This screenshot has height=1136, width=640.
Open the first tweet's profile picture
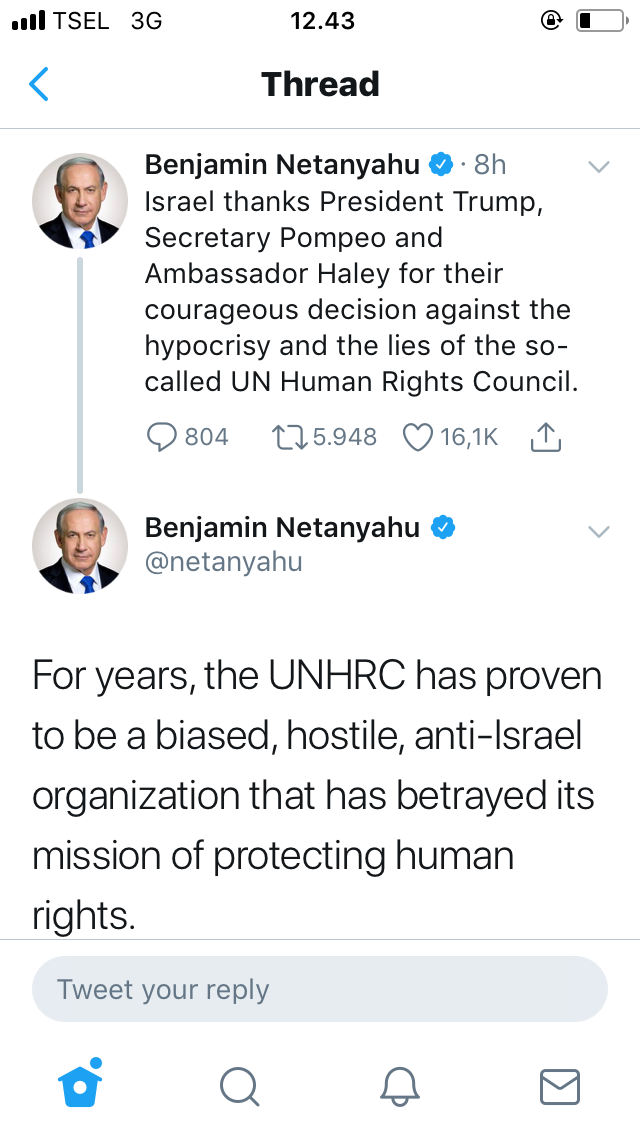(x=80, y=200)
